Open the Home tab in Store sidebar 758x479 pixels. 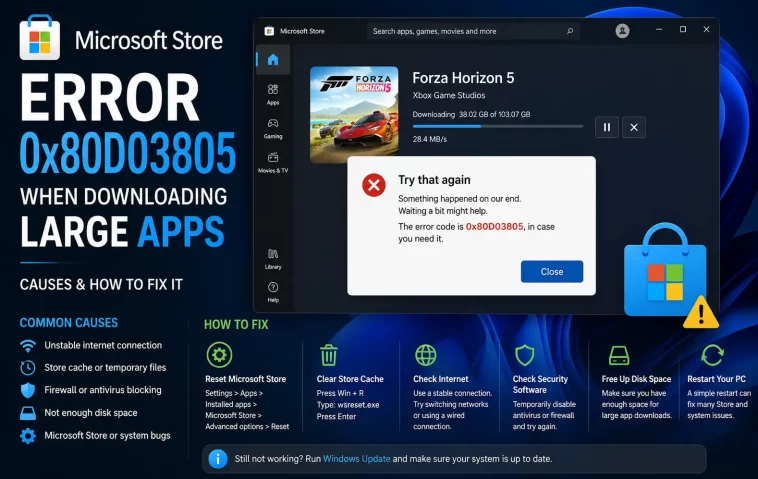click(x=273, y=59)
